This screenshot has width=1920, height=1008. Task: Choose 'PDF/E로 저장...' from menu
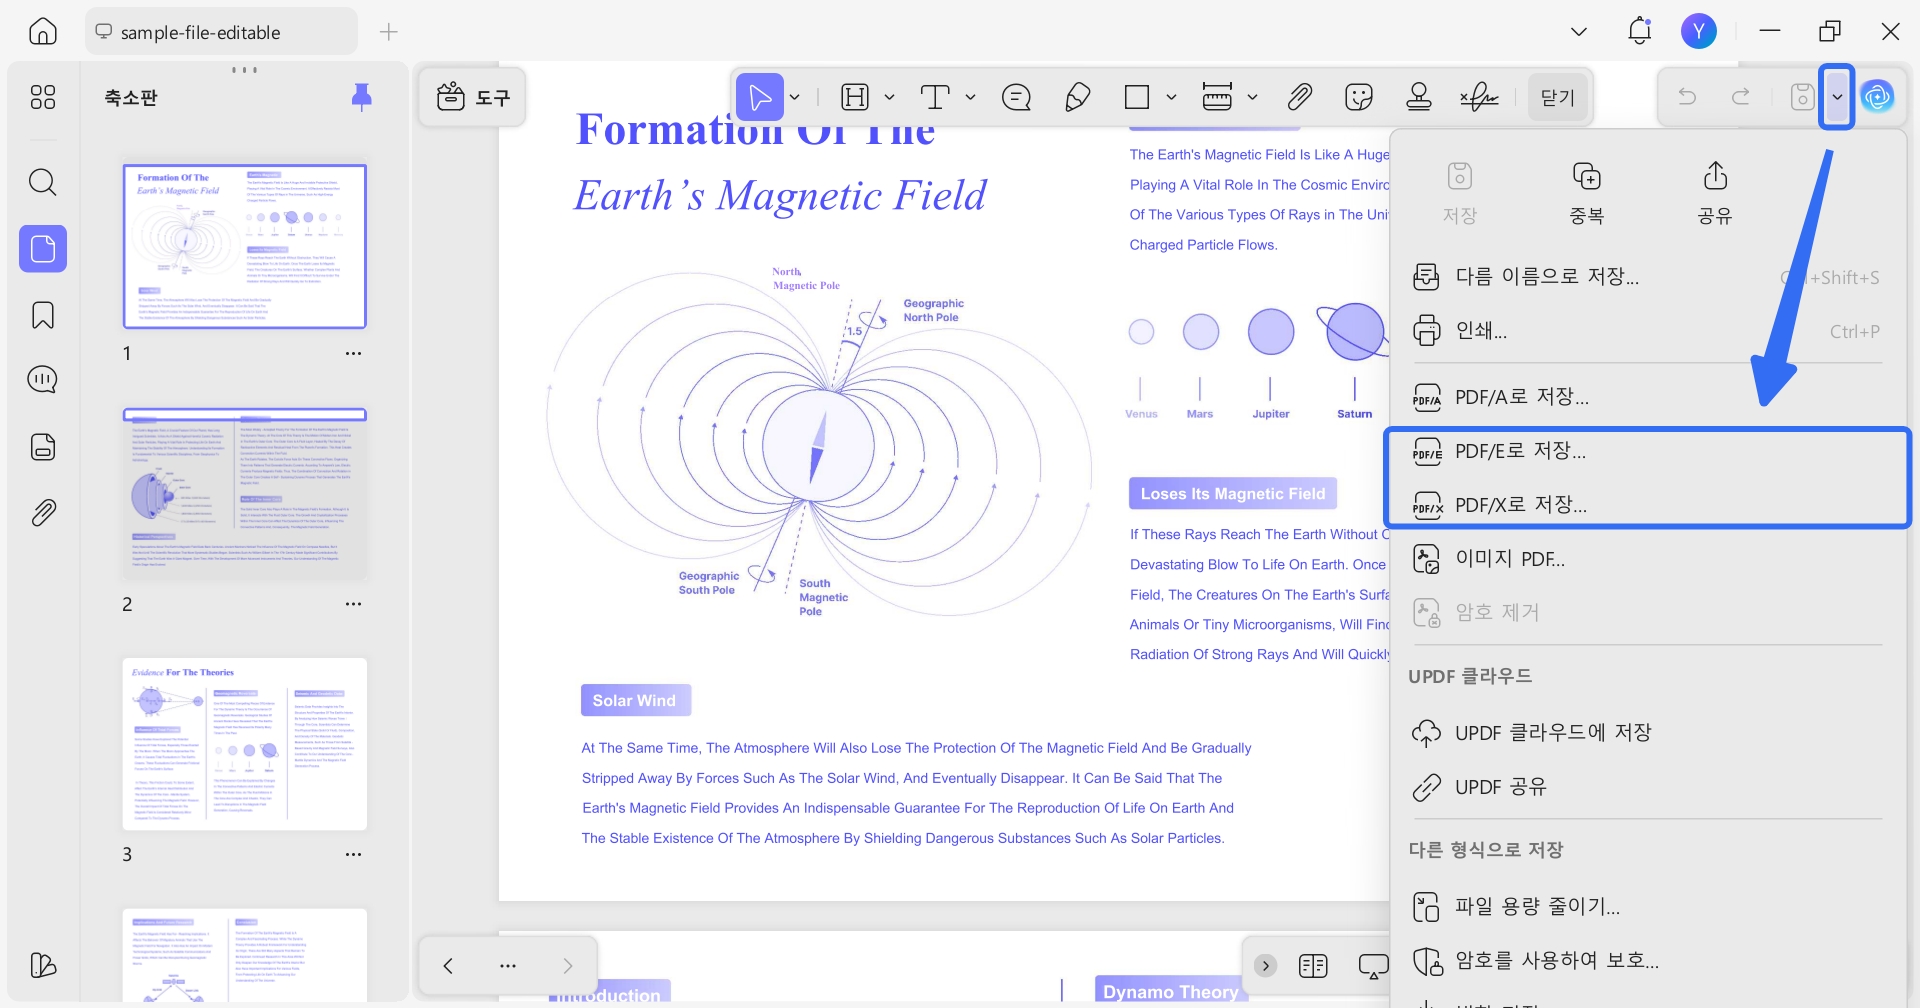(x=1520, y=451)
